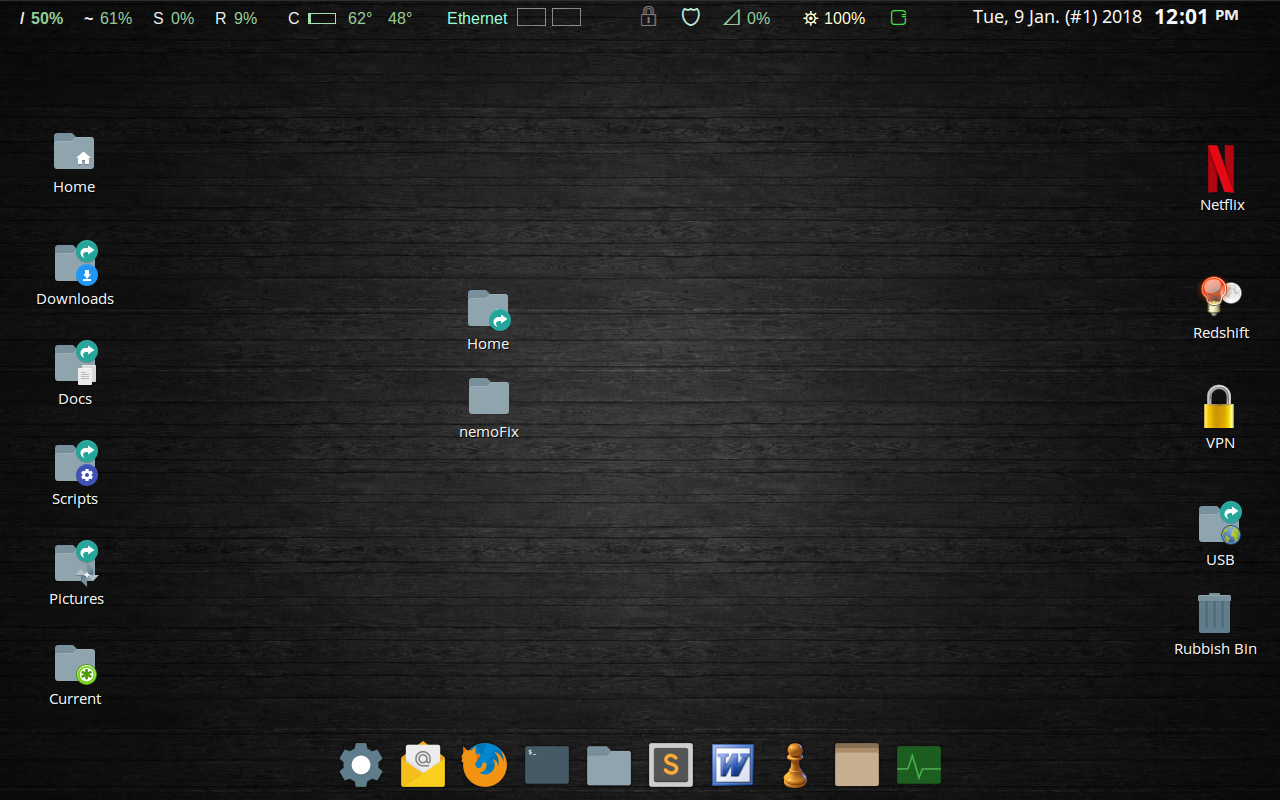Click the Ethernet indicator in the panel
Viewport: 1280px width, 800px height.
pyautogui.click(x=477, y=17)
